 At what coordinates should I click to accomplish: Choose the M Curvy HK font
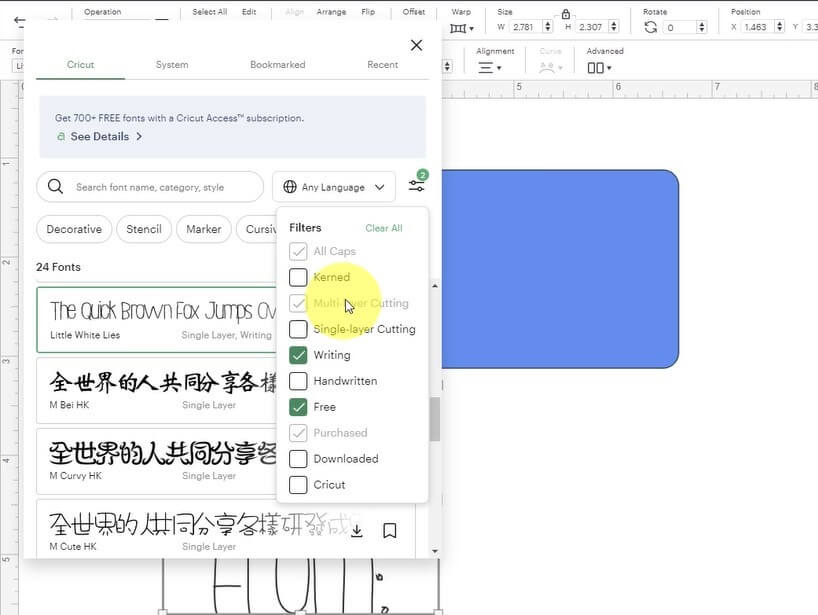tap(157, 462)
